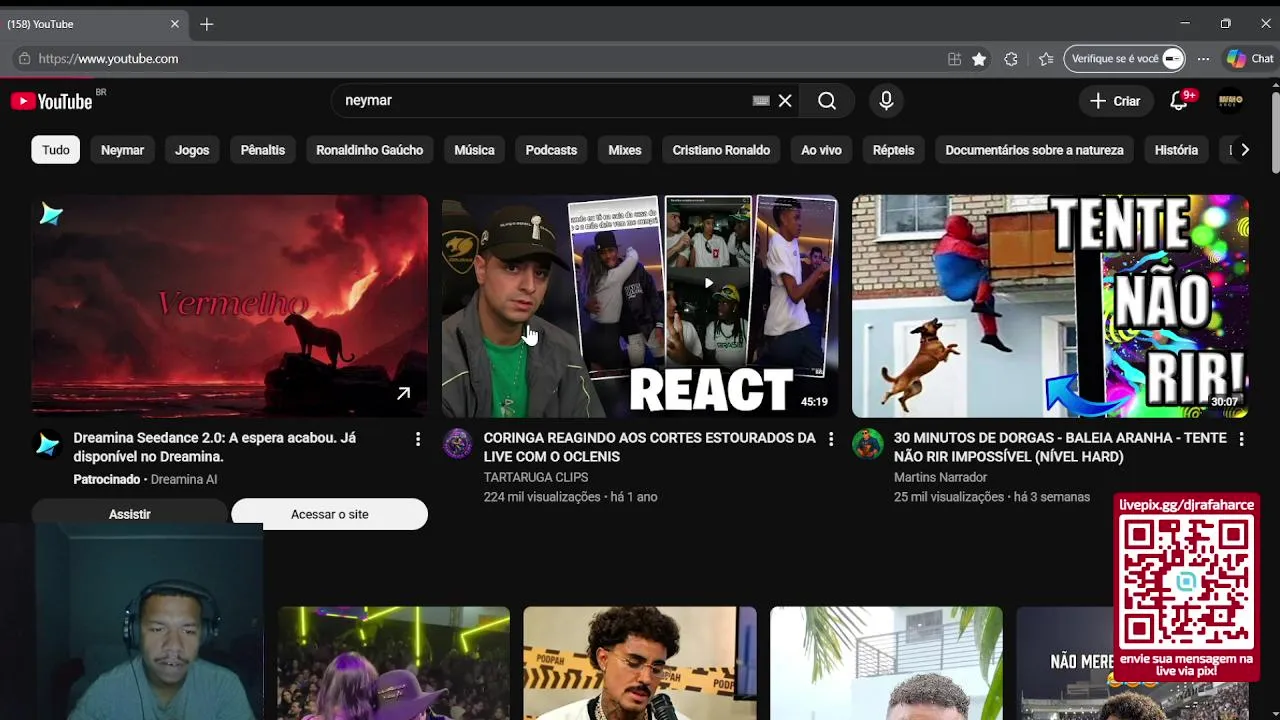Clear the neymar search text with X

[x=785, y=101]
